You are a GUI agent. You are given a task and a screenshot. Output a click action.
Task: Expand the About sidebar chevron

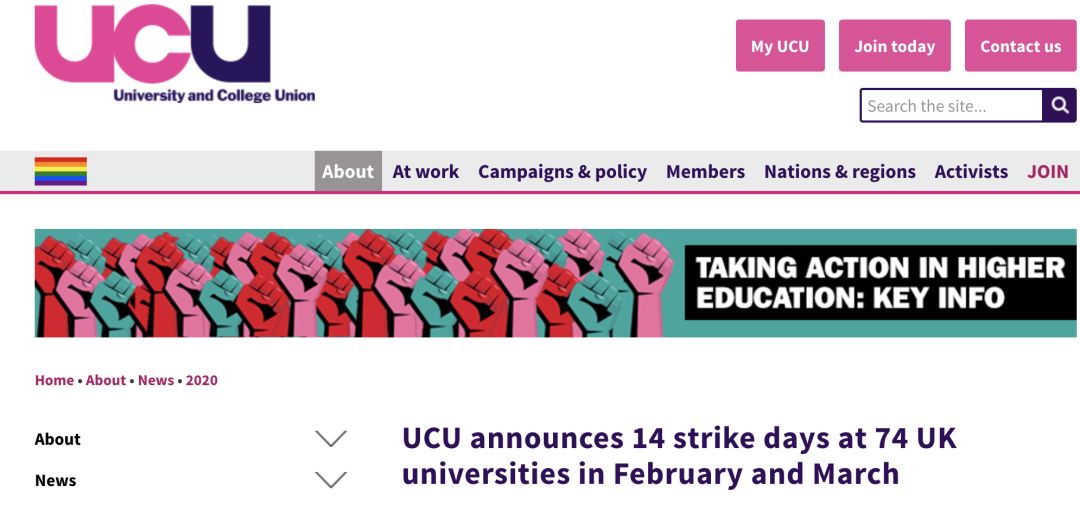pos(331,439)
